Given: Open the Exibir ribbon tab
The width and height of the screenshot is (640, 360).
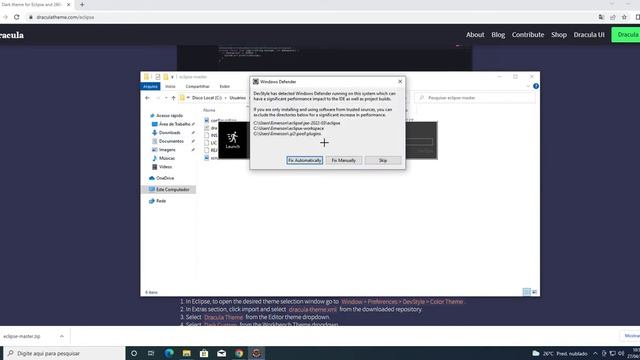Looking at the screenshot, I should click(224, 87).
